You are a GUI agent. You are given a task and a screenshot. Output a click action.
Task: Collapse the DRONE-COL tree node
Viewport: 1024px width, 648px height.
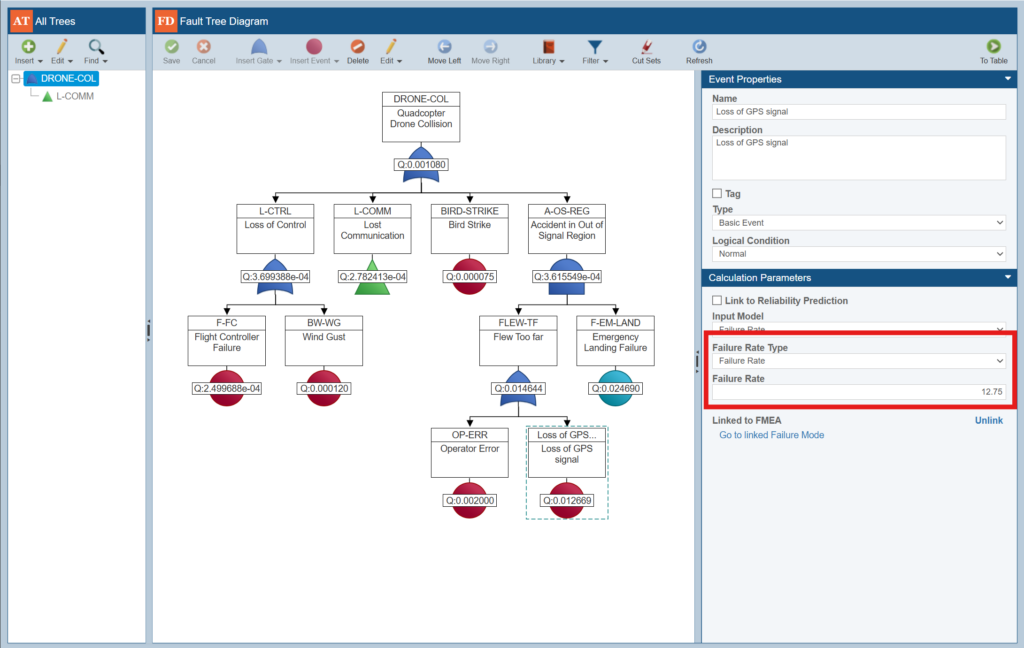(x=16, y=78)
